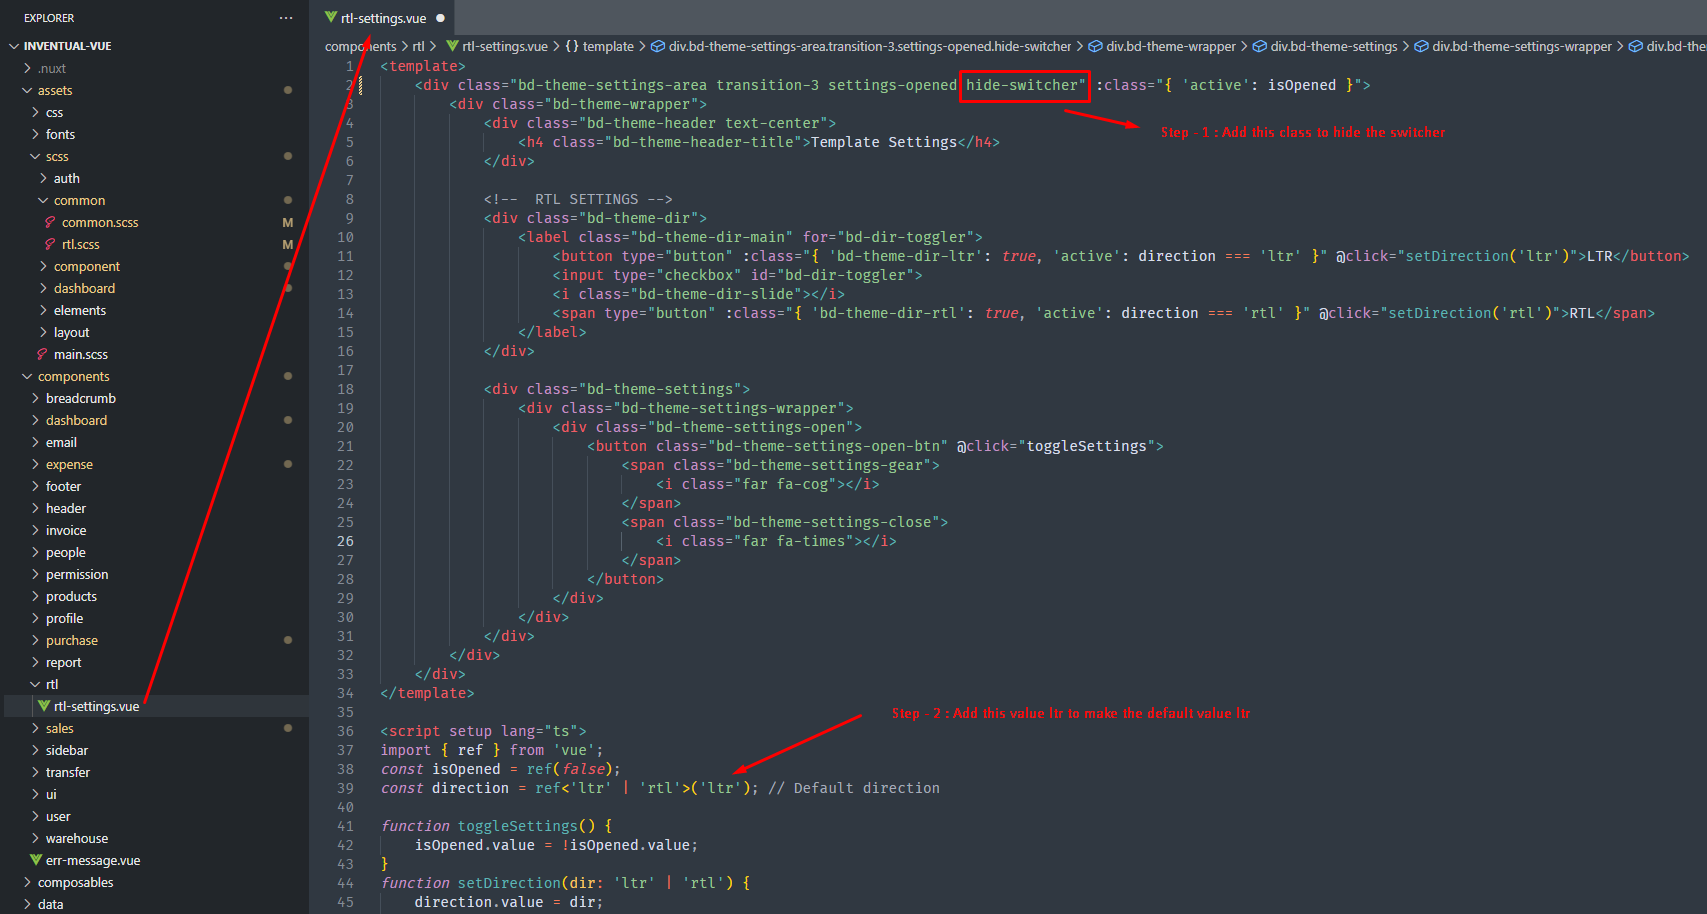Click the 'Template Settings' heading text in code
Viewport: 1707px width, 914px height.
[x=883, y=142]
